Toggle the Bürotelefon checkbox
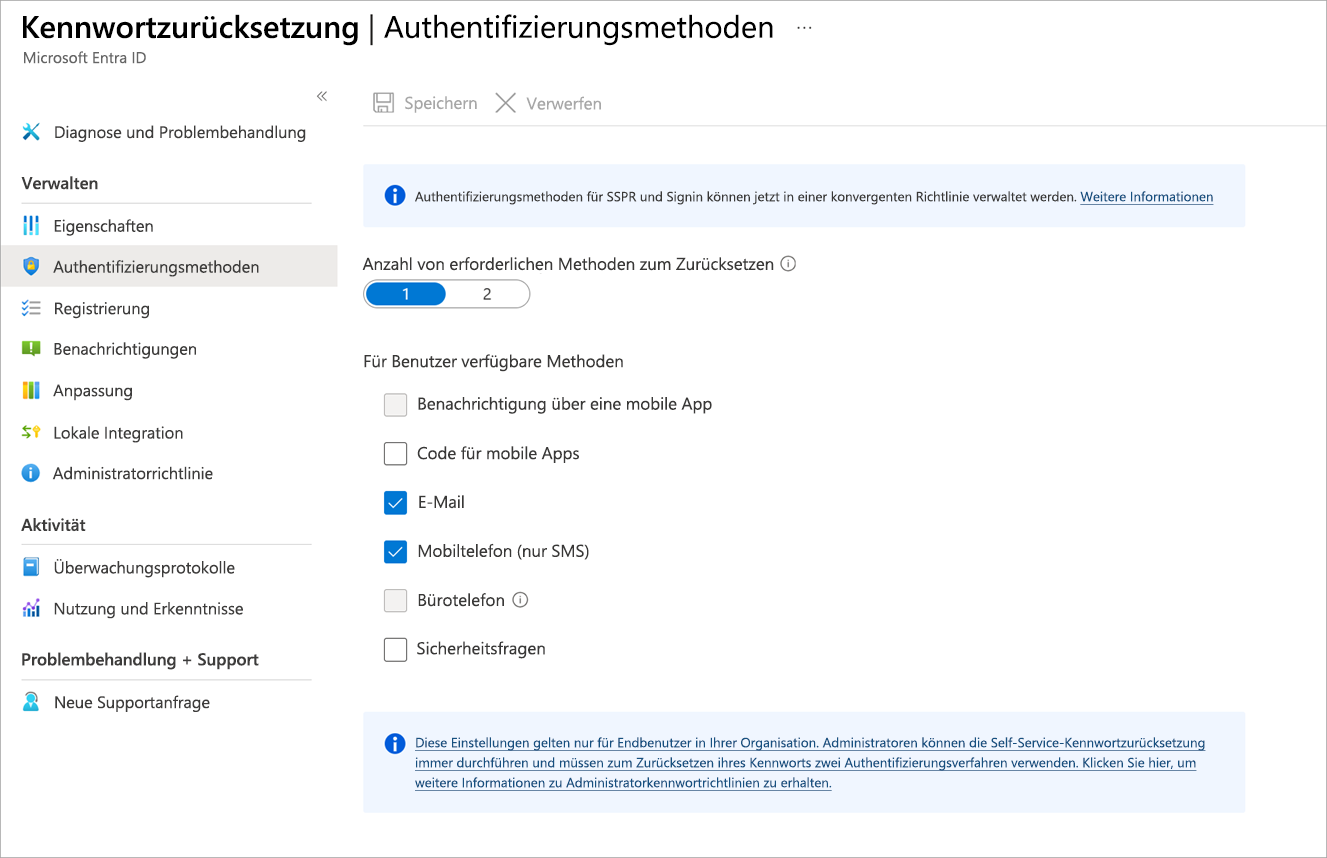Viewport: 1327px width, 858px height. [396, 600]
